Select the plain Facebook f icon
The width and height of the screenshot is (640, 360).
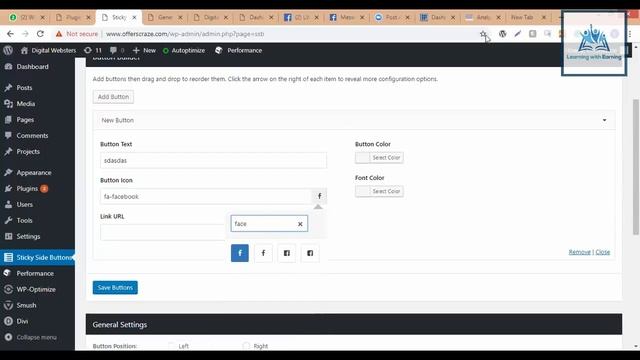(263, 253)
